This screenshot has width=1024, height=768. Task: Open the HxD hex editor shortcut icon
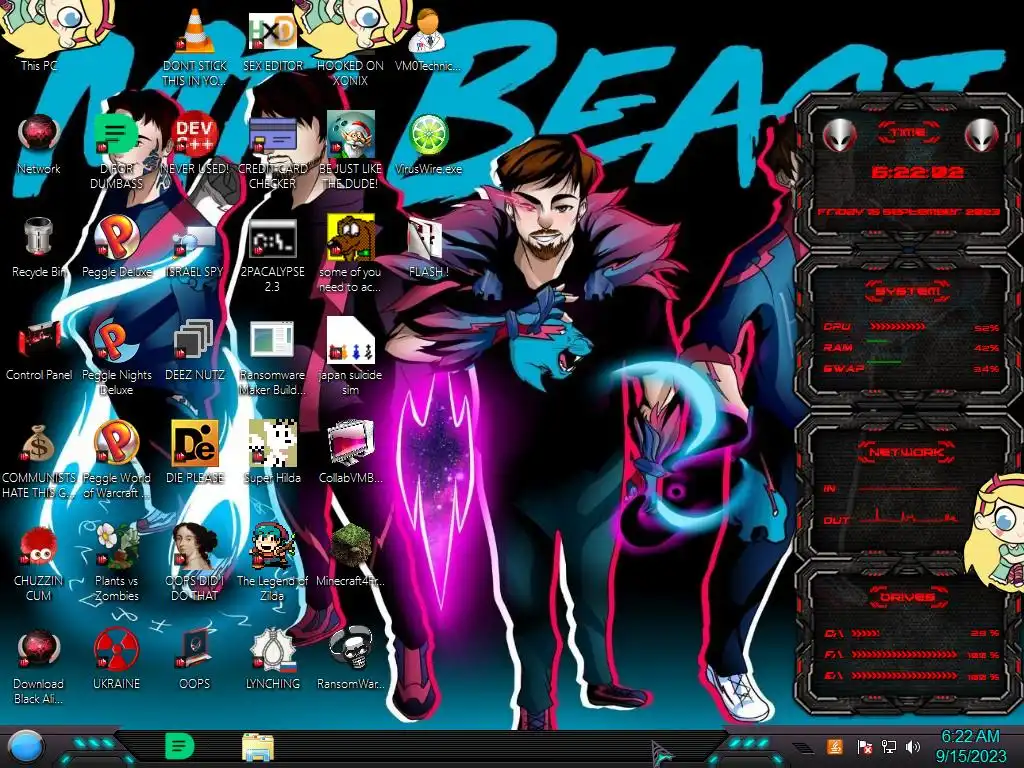click(272, 31)
